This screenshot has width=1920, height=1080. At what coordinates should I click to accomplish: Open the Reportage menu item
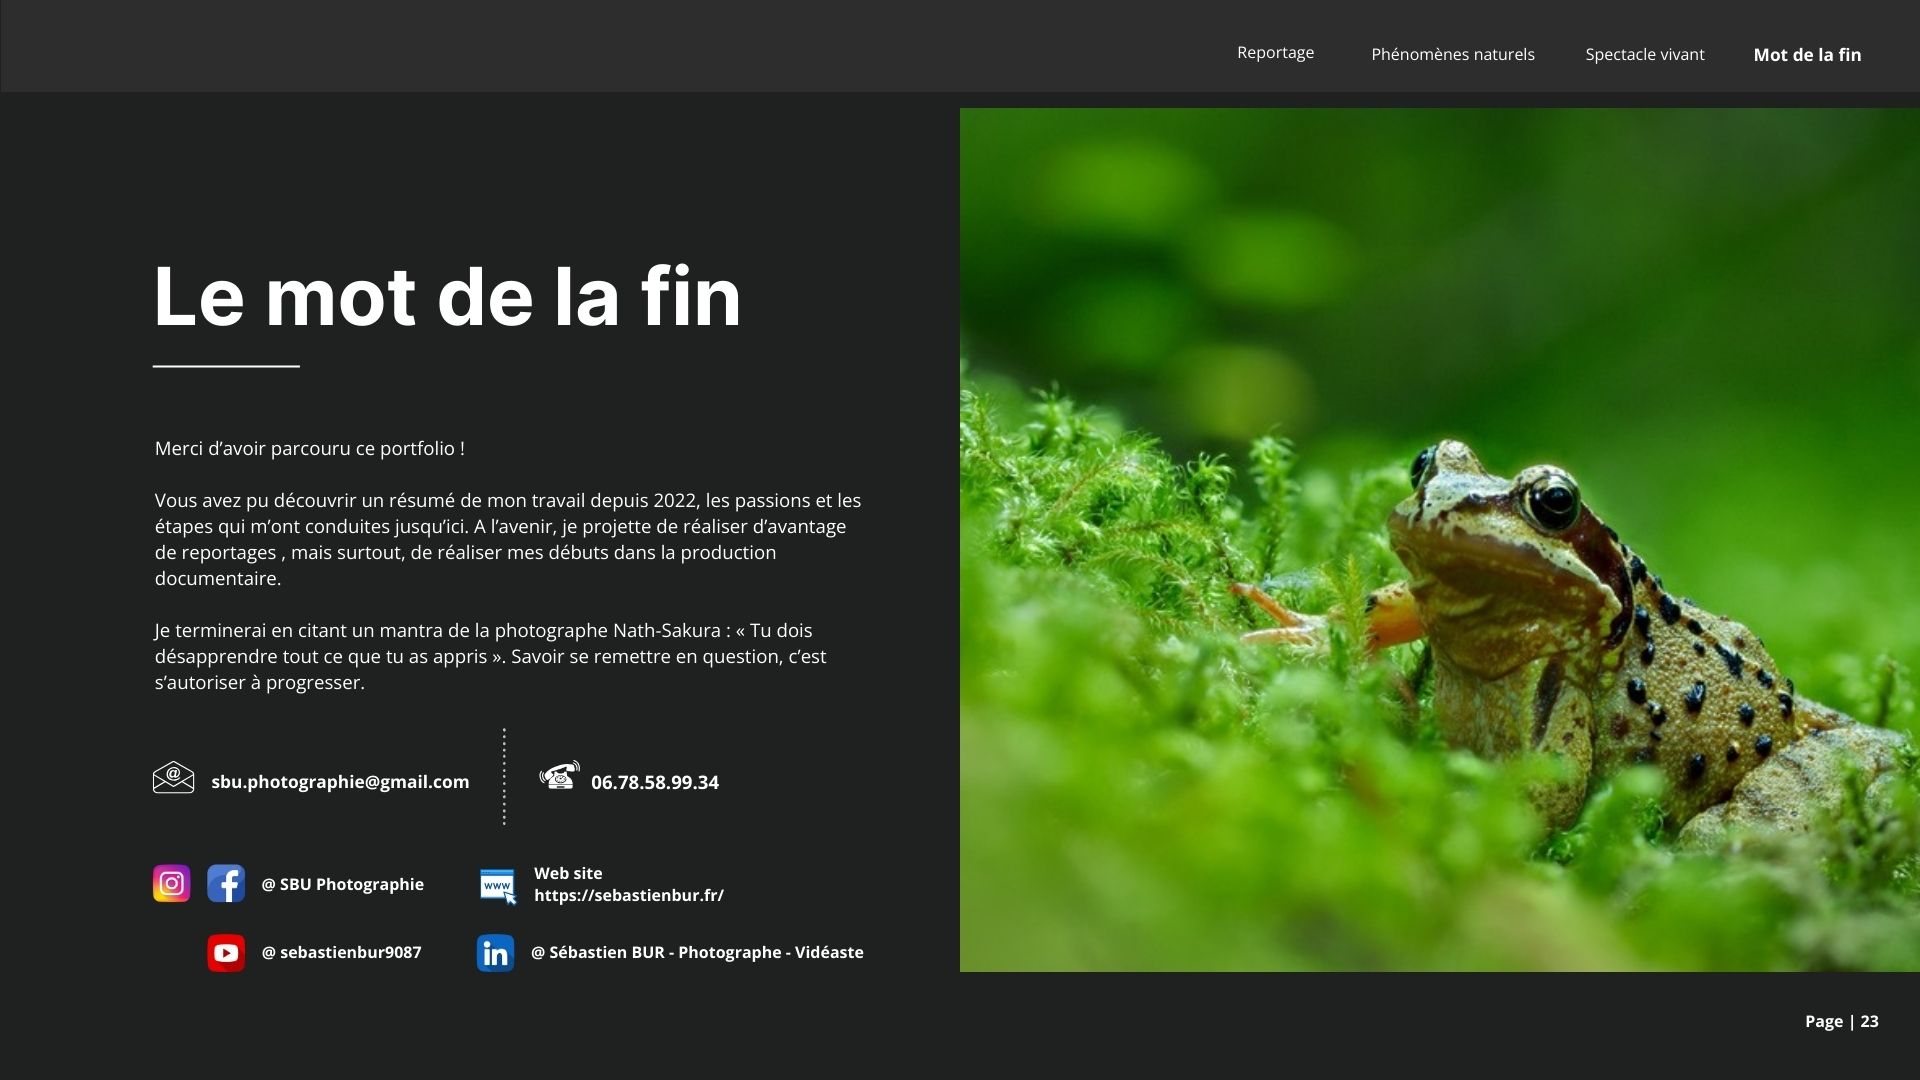point(1275,53)
